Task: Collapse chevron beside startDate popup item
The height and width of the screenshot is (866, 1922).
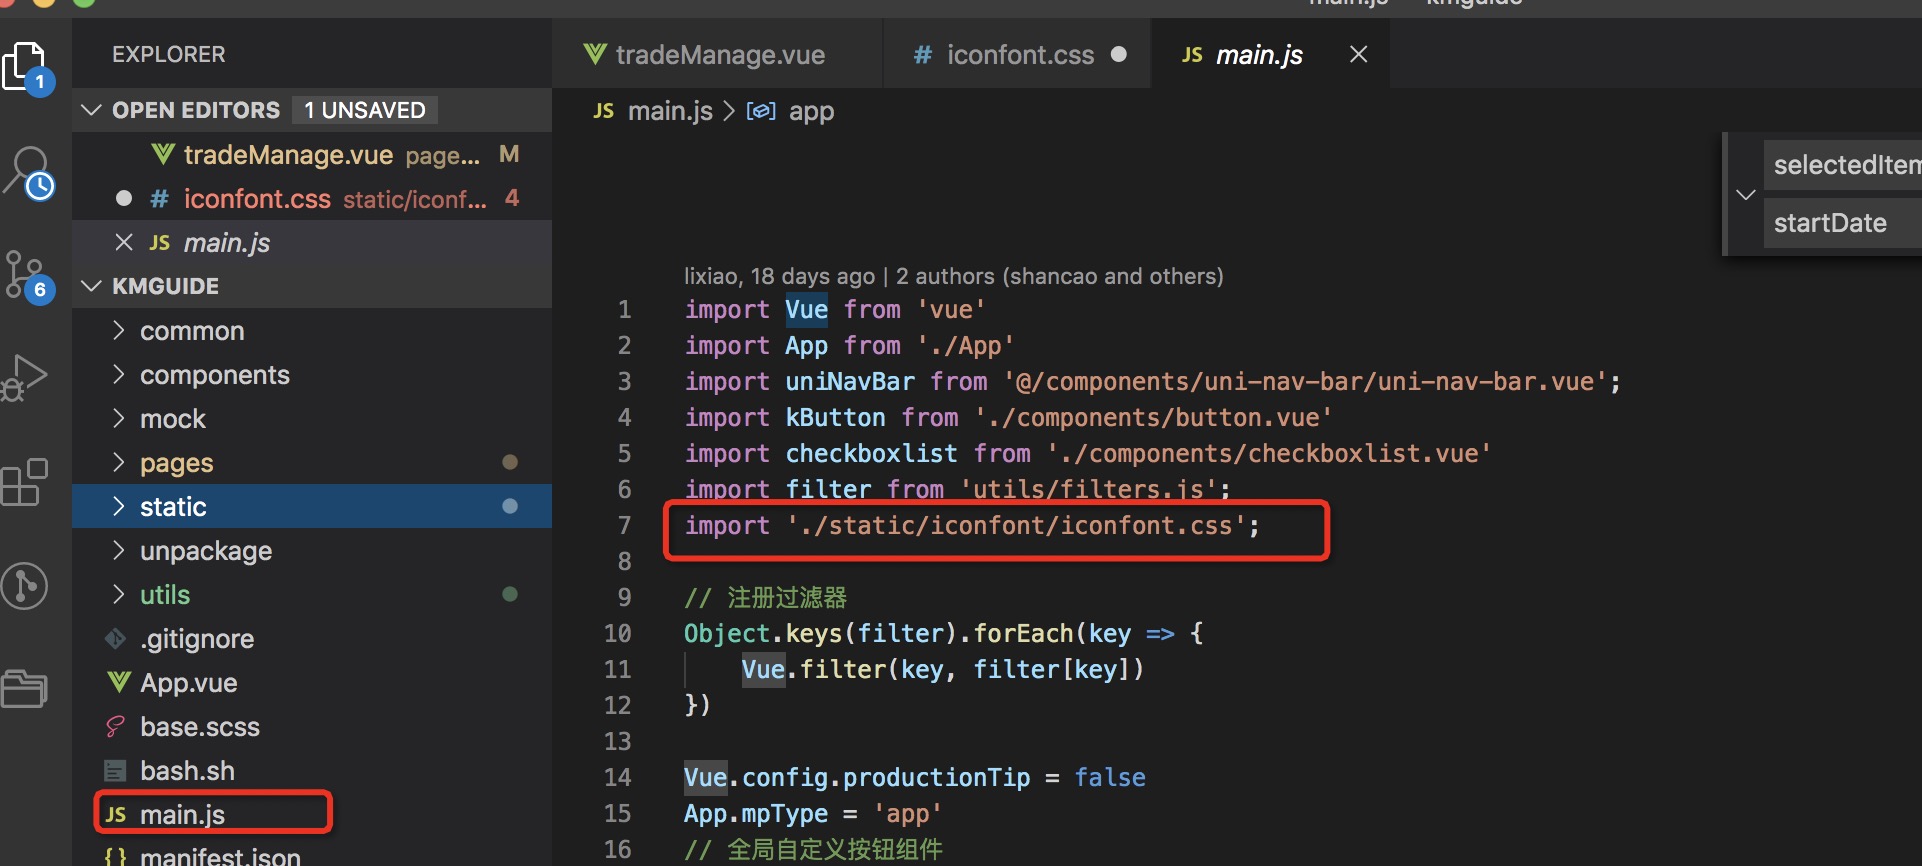Action: 1746,194
